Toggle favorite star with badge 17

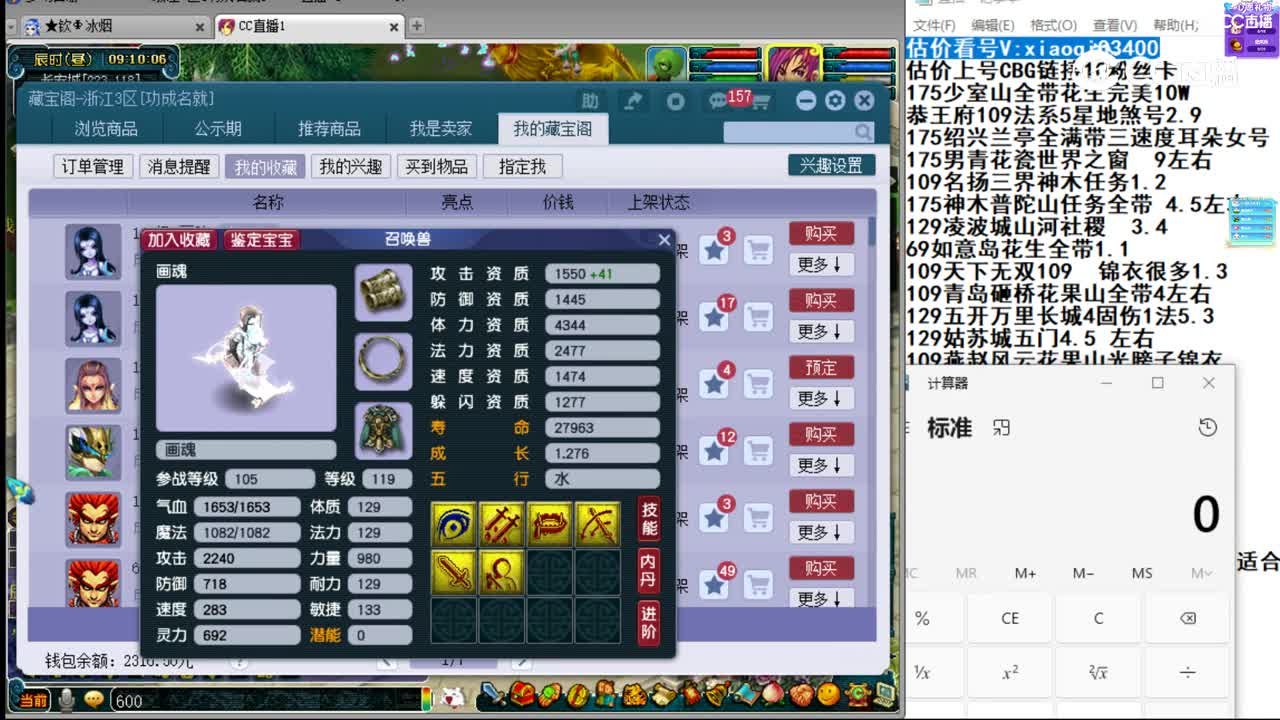click(x=714, y=317)
